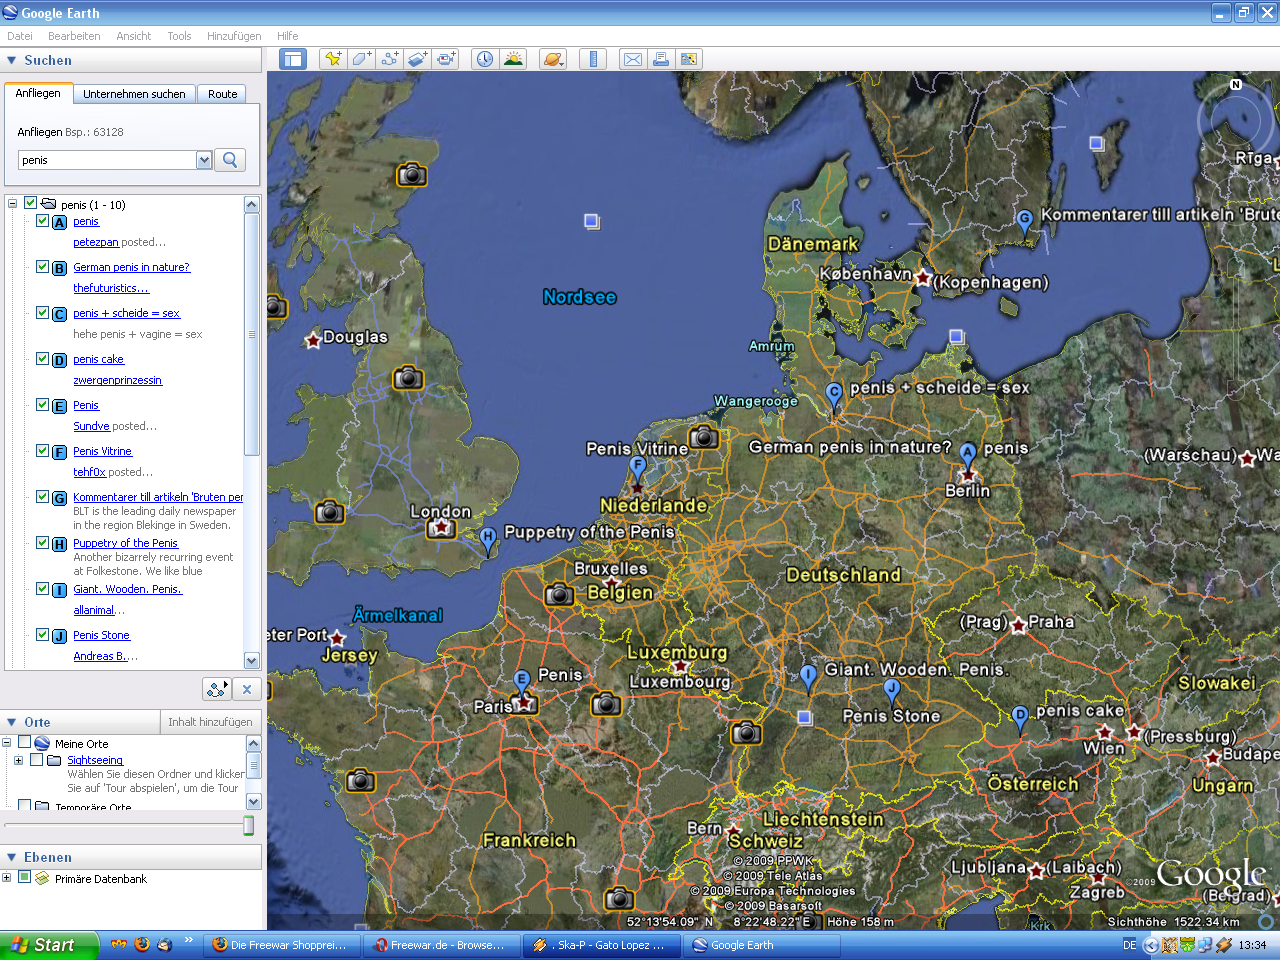Expand the Sightseeing folder tree node
This screenshot has height=960, width=1280.
18,760
